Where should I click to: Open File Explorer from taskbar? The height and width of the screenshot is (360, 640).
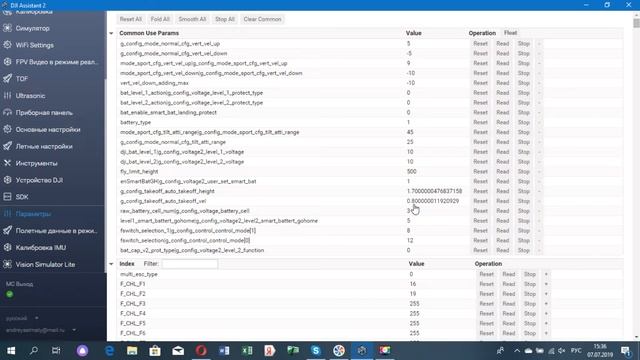(132, 351)
